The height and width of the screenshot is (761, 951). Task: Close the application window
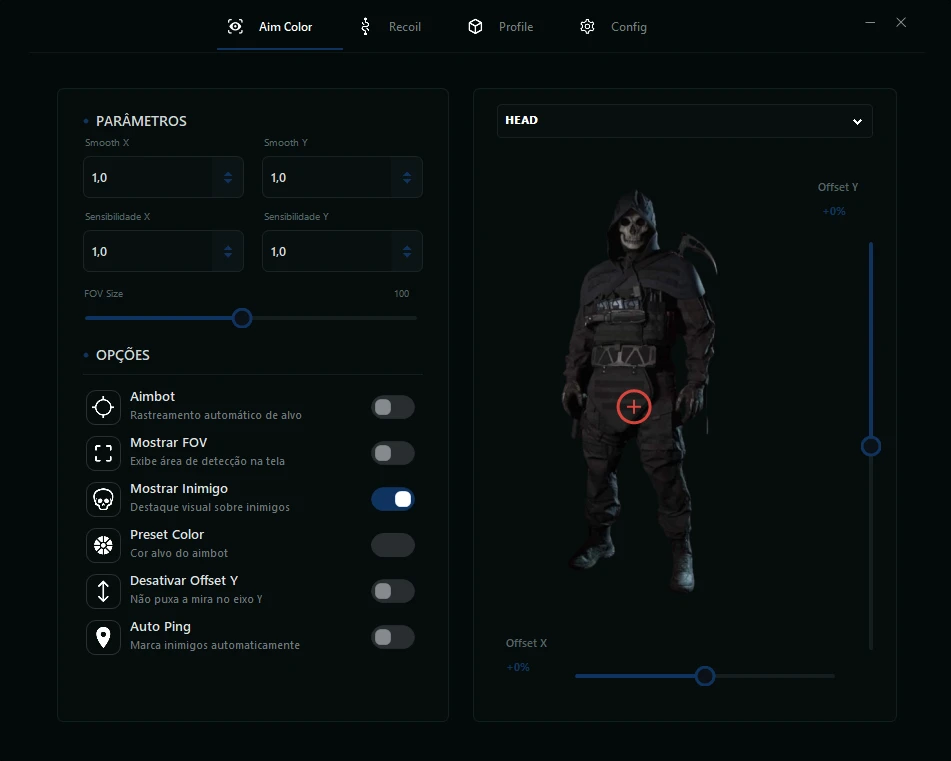pyautogui.click(x=901, y=22)
